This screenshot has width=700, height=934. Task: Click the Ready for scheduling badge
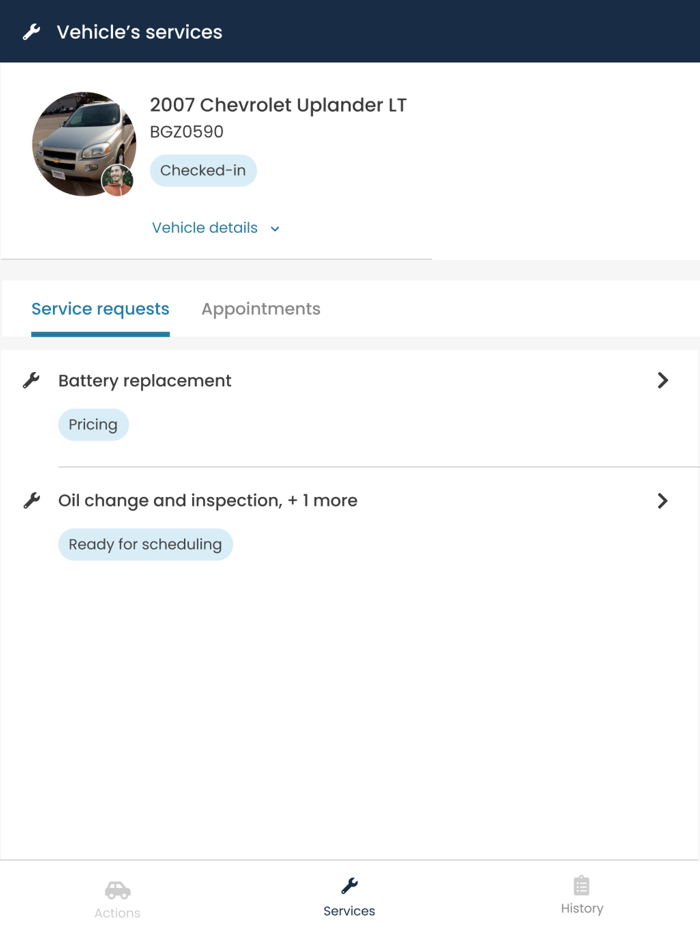click(145, 545)
